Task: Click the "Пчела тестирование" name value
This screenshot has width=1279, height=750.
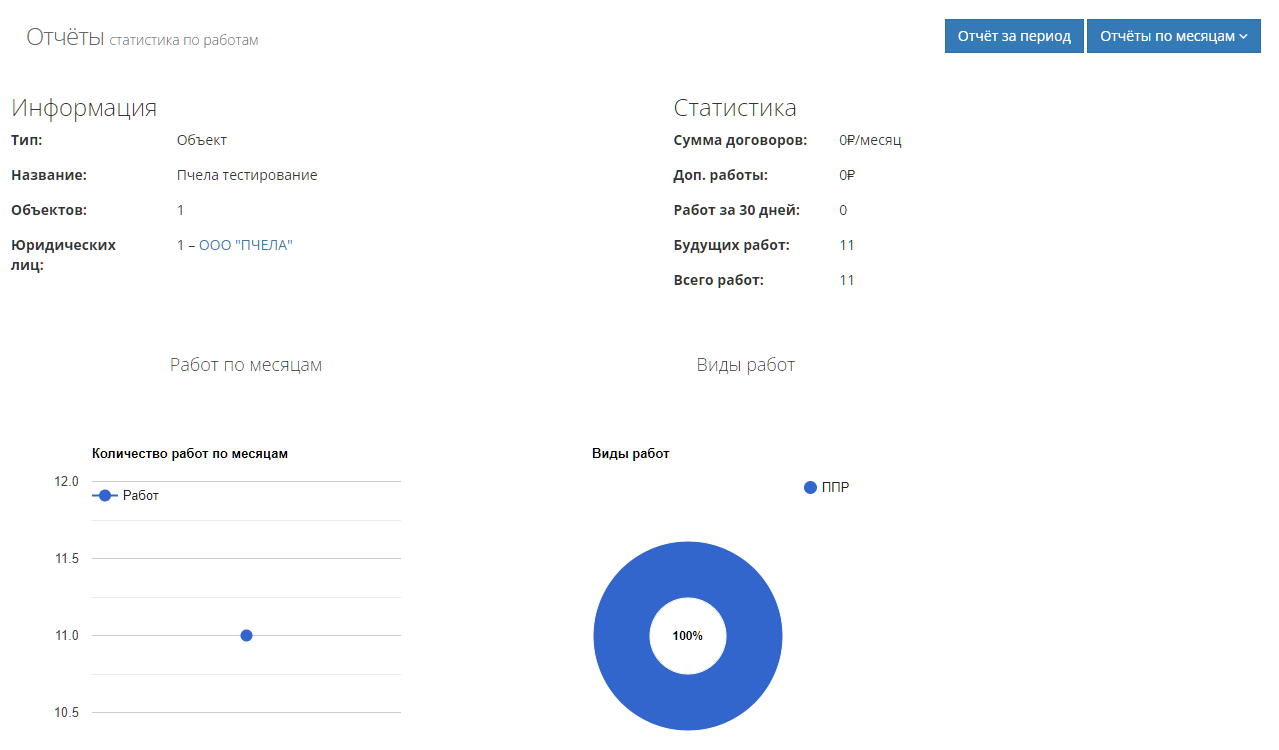Action: pos(247,175)
